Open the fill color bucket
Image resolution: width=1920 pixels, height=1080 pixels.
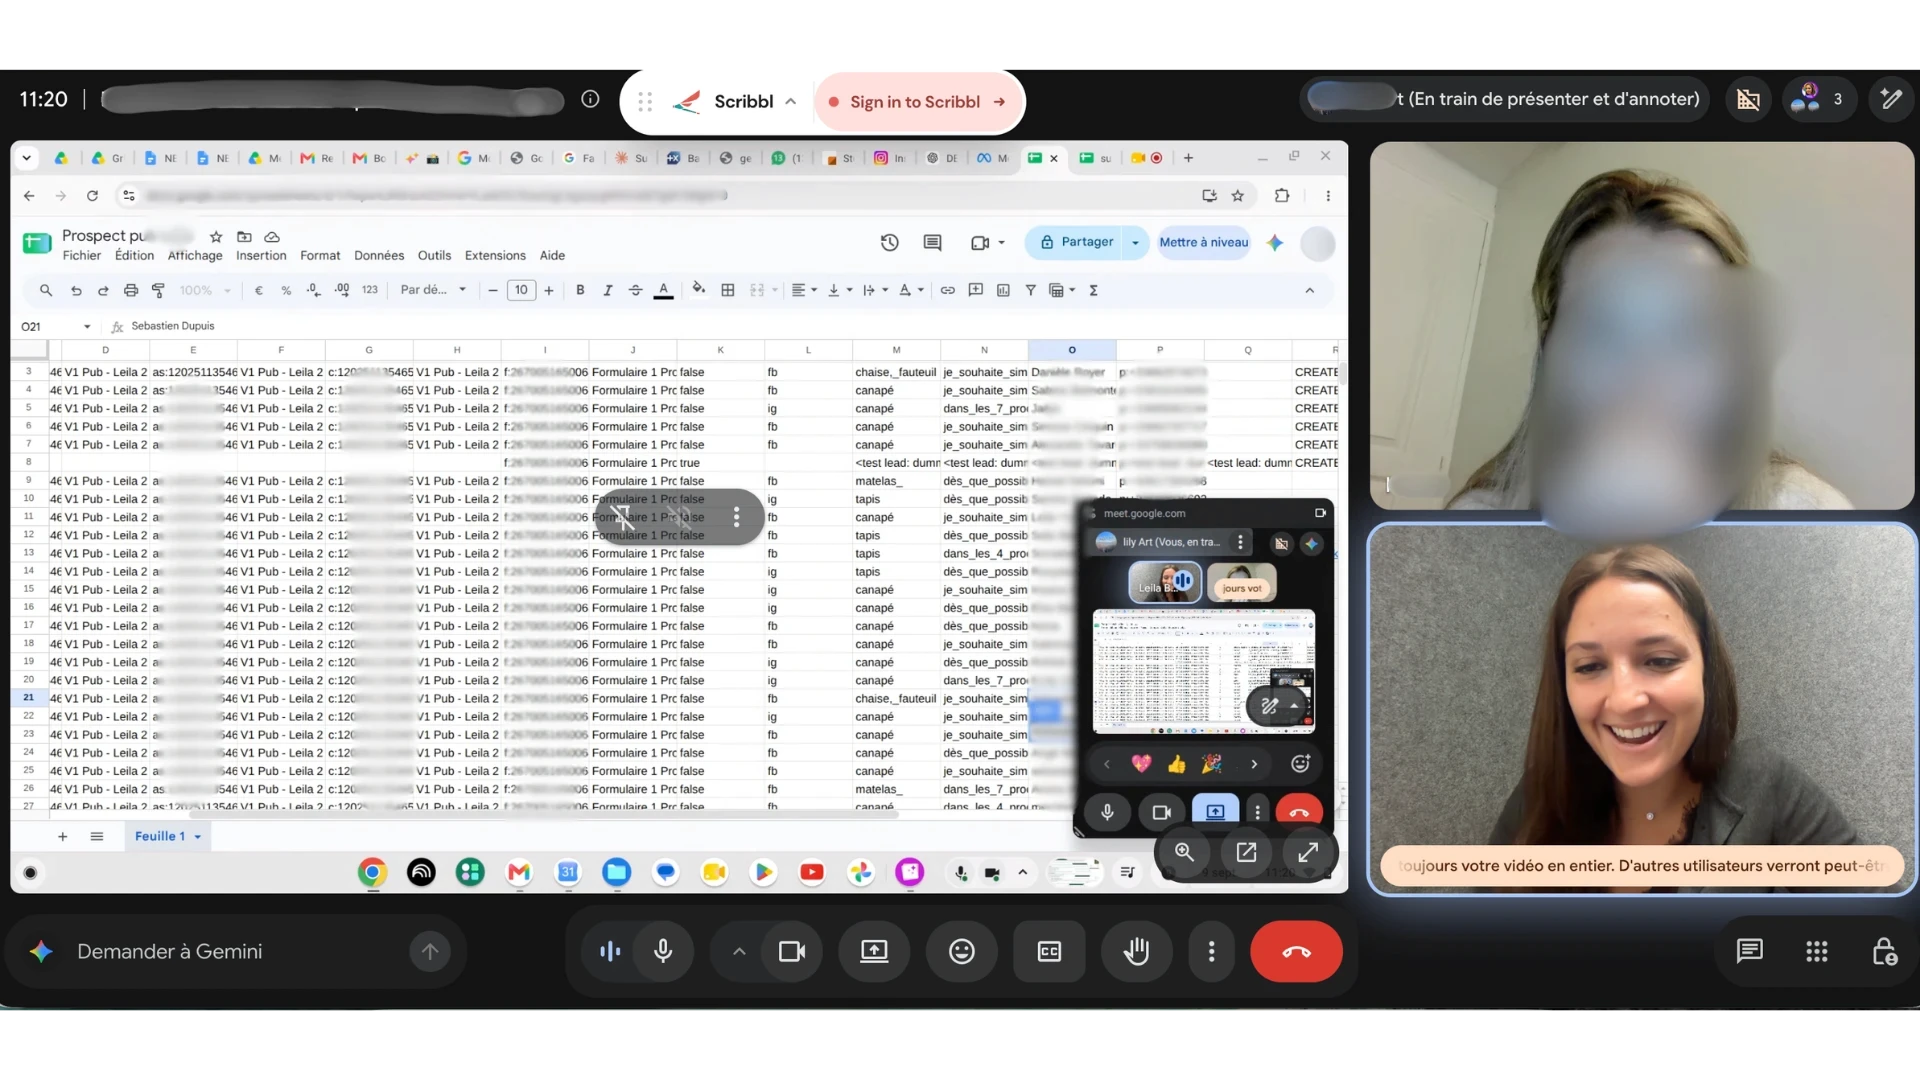pos(698,290)
